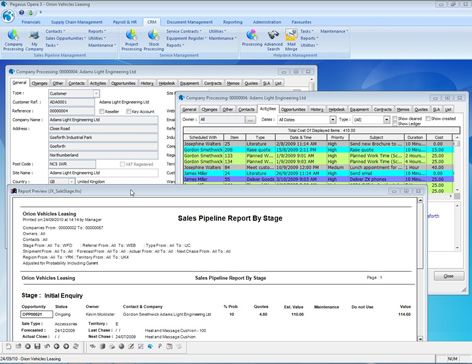Click the Report Preview window title icon
This screenshot has width=472, height=364.
click(14, 191)
